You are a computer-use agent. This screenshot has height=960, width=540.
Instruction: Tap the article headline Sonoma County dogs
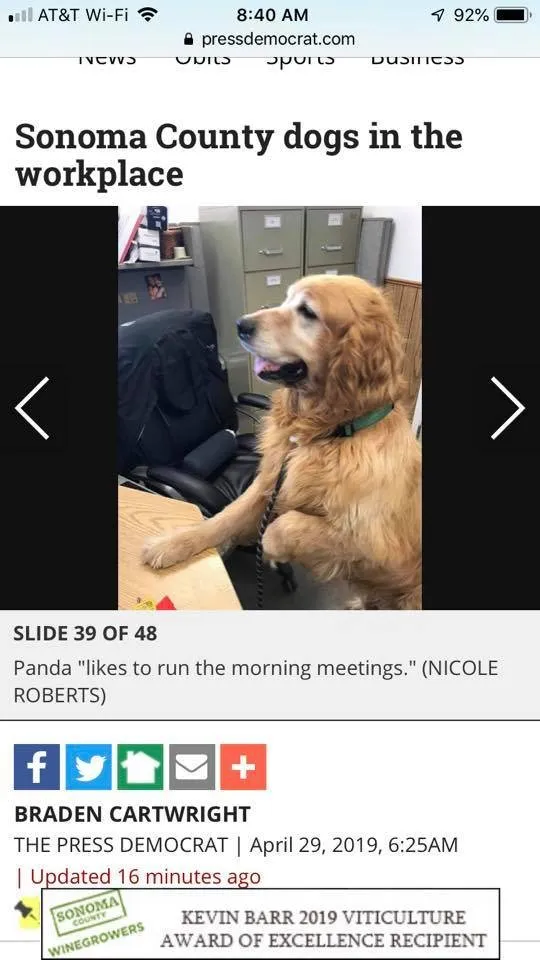[x=238, y=155]
